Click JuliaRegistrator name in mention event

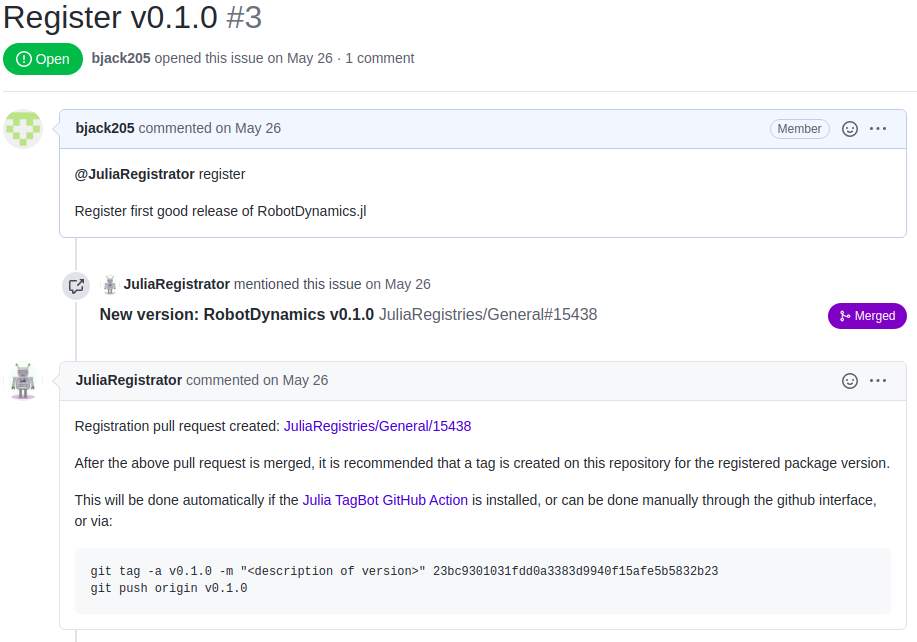[177, 284]
